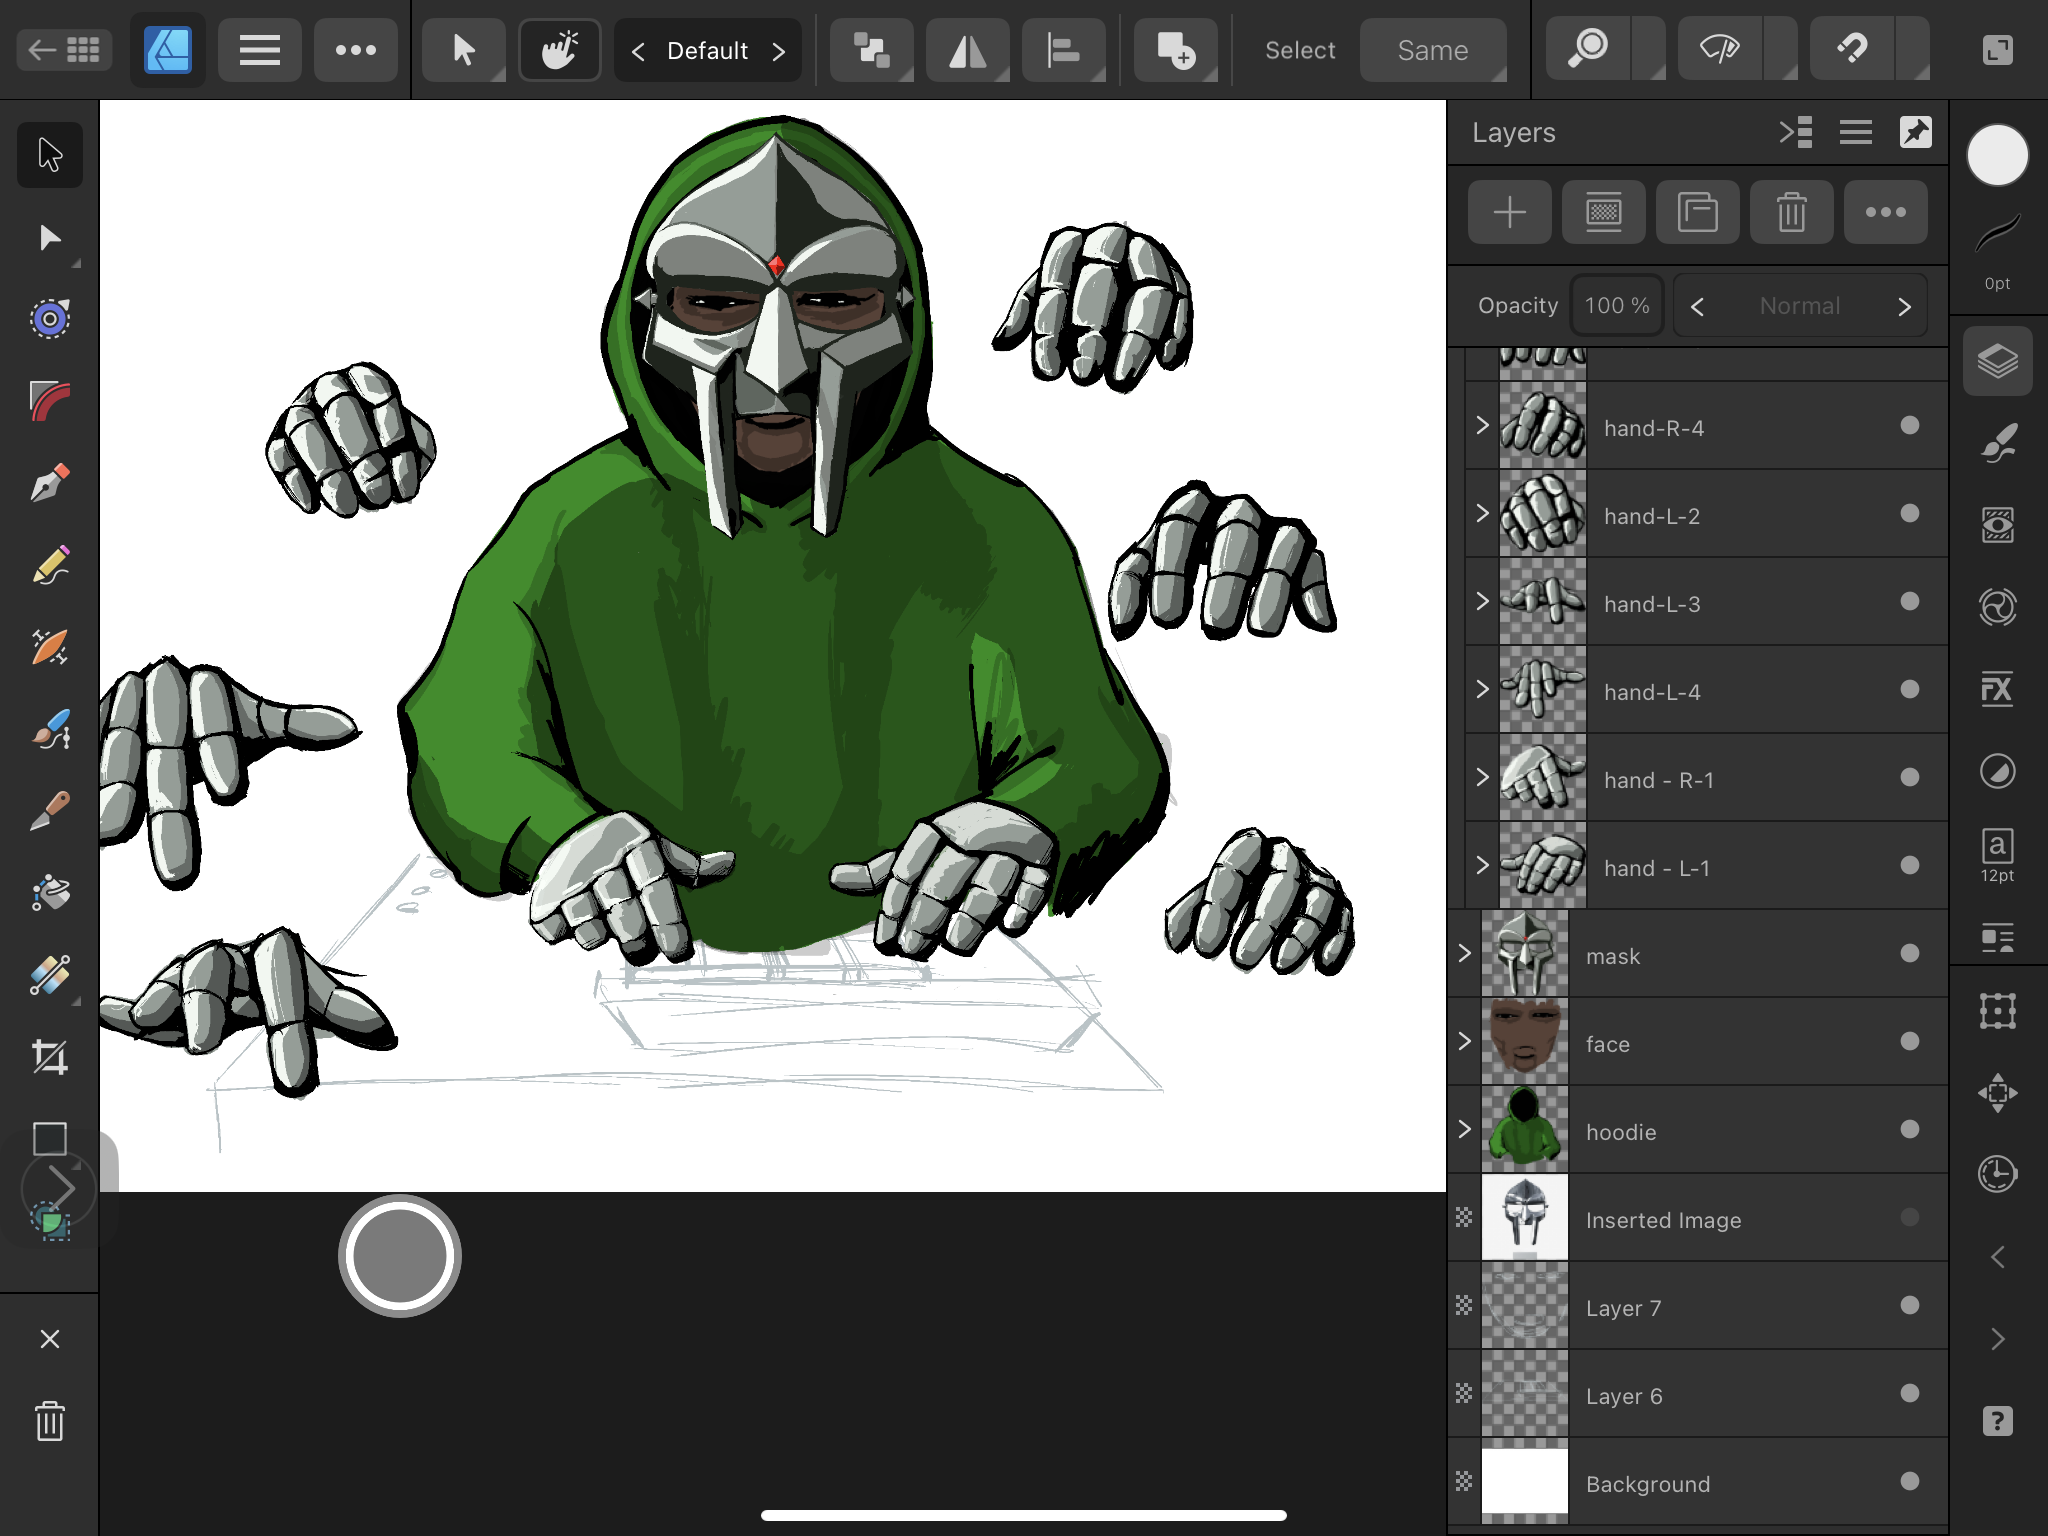The width and height of the screenshot is (2048, 1536).
Task: Select the Pen tool in left toolbar
Action: [49, 483]
